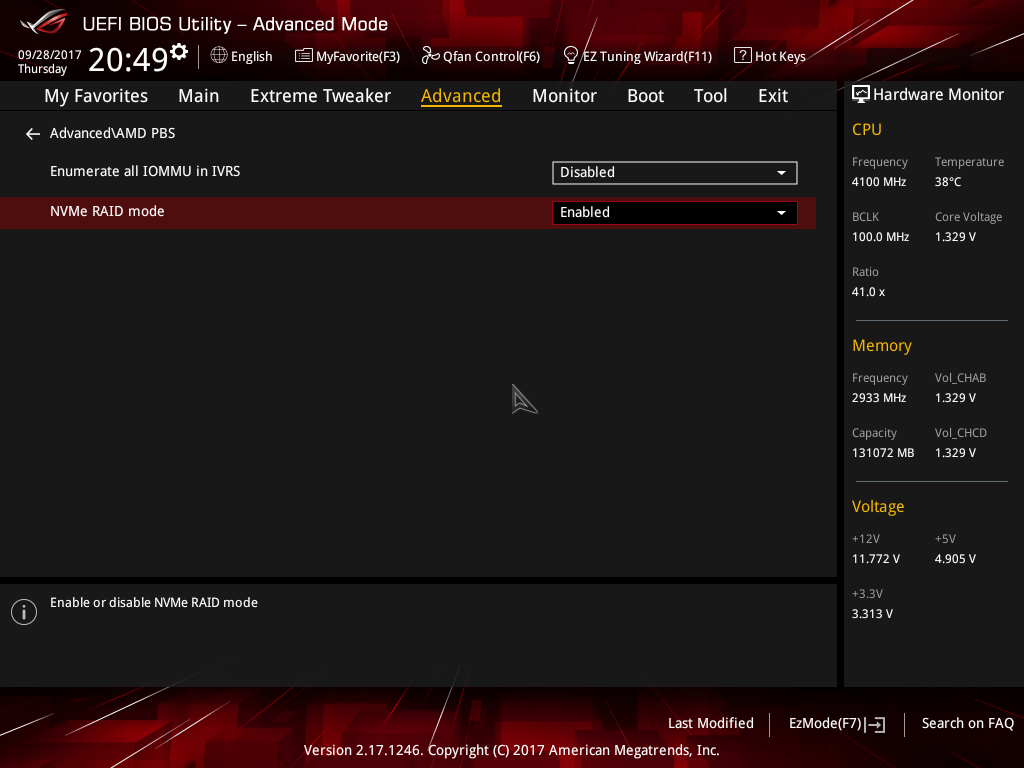Click the memory capacity 131072 MB value
Screen dimensions: 1024x768
[x=883, y=453]
